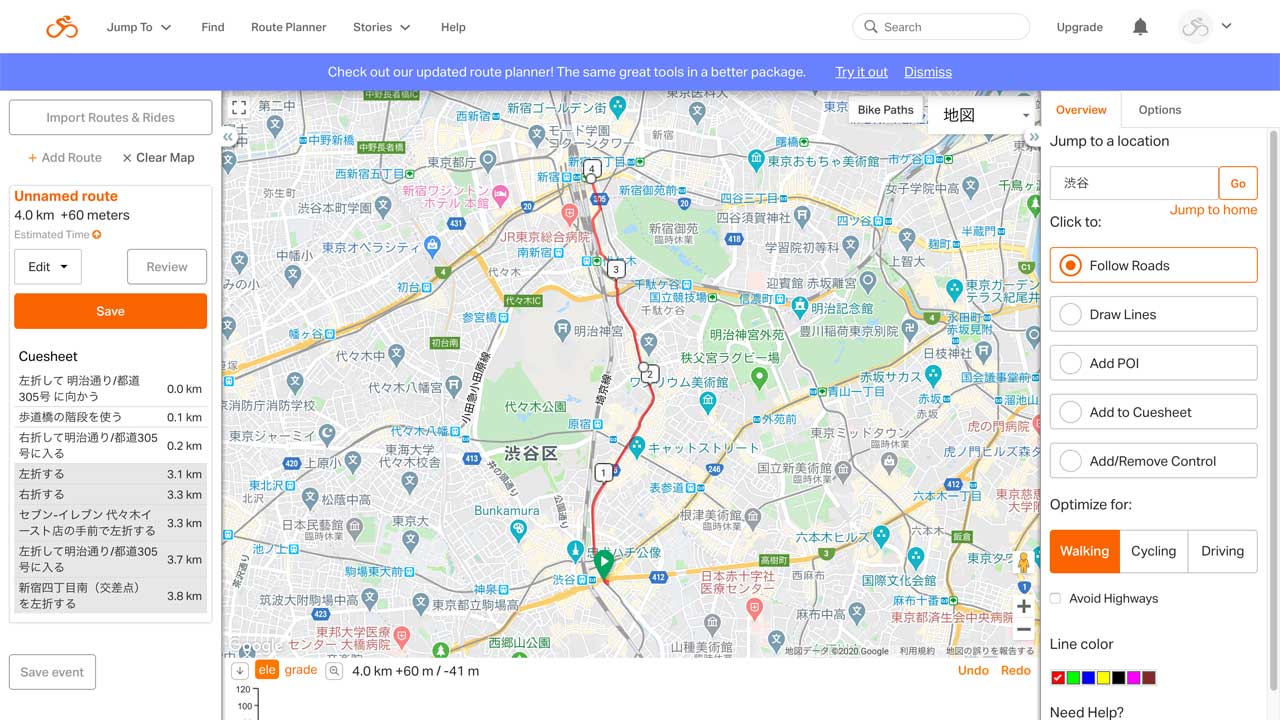Redo the route edit

[1015, 670]
